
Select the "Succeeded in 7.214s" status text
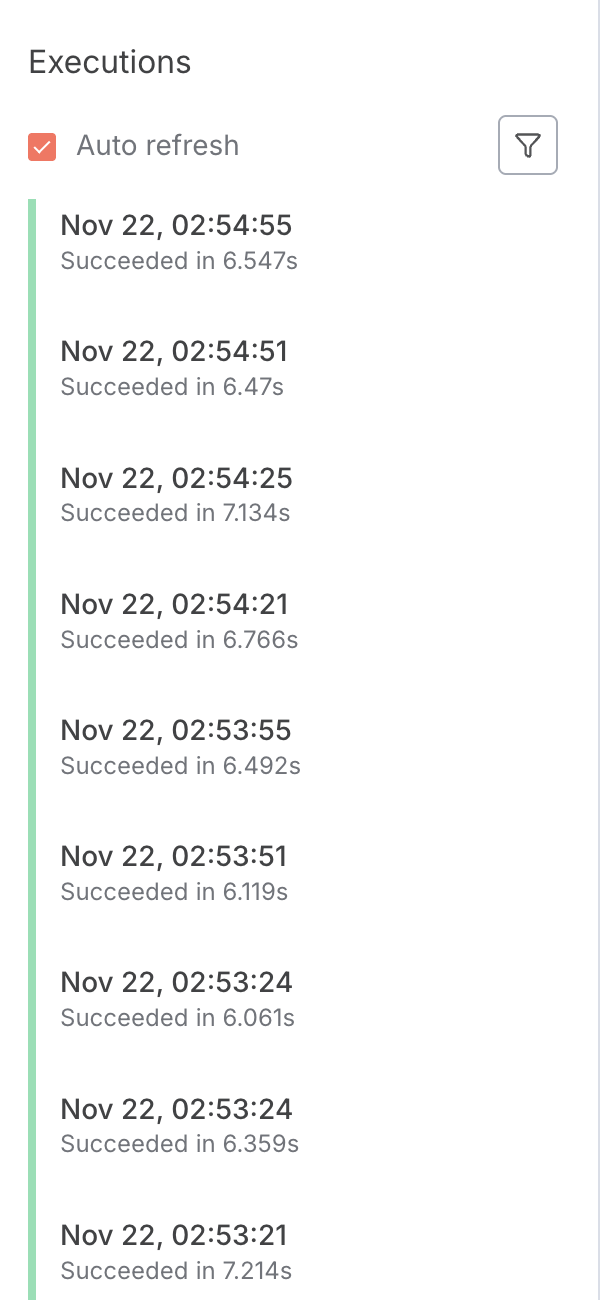coord(176,1271)
